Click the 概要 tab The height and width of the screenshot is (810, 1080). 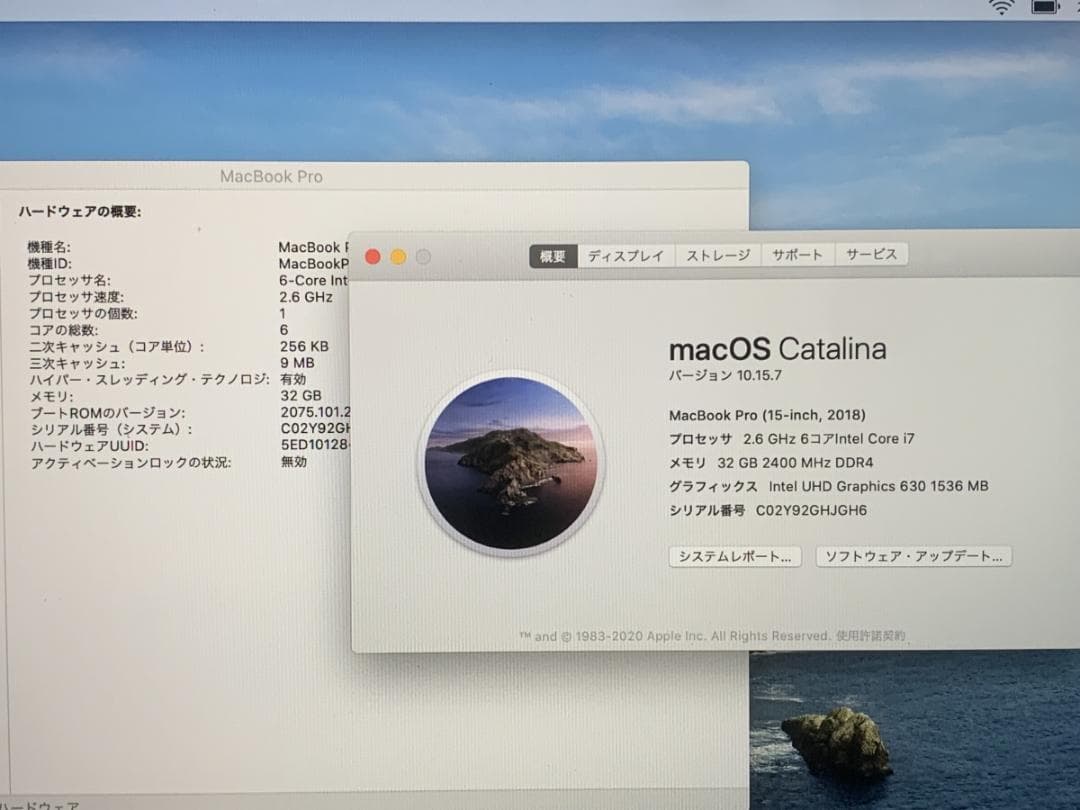pyautogui.click(x=552, y=255)
